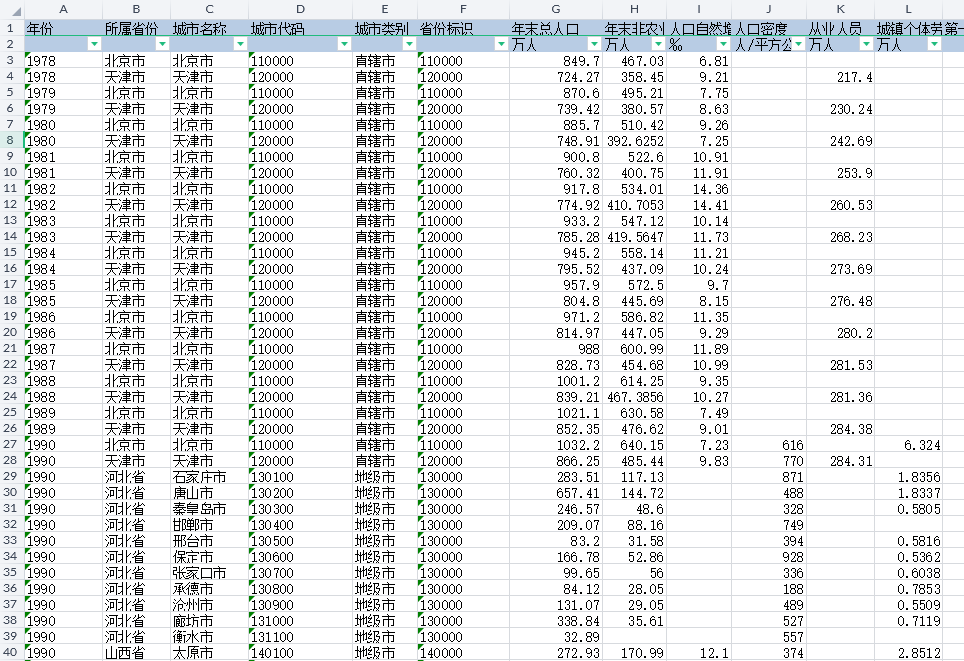Open the filter dropdown for 从业人员 column
Screen dimensions: 964x661
pos(866,44)
